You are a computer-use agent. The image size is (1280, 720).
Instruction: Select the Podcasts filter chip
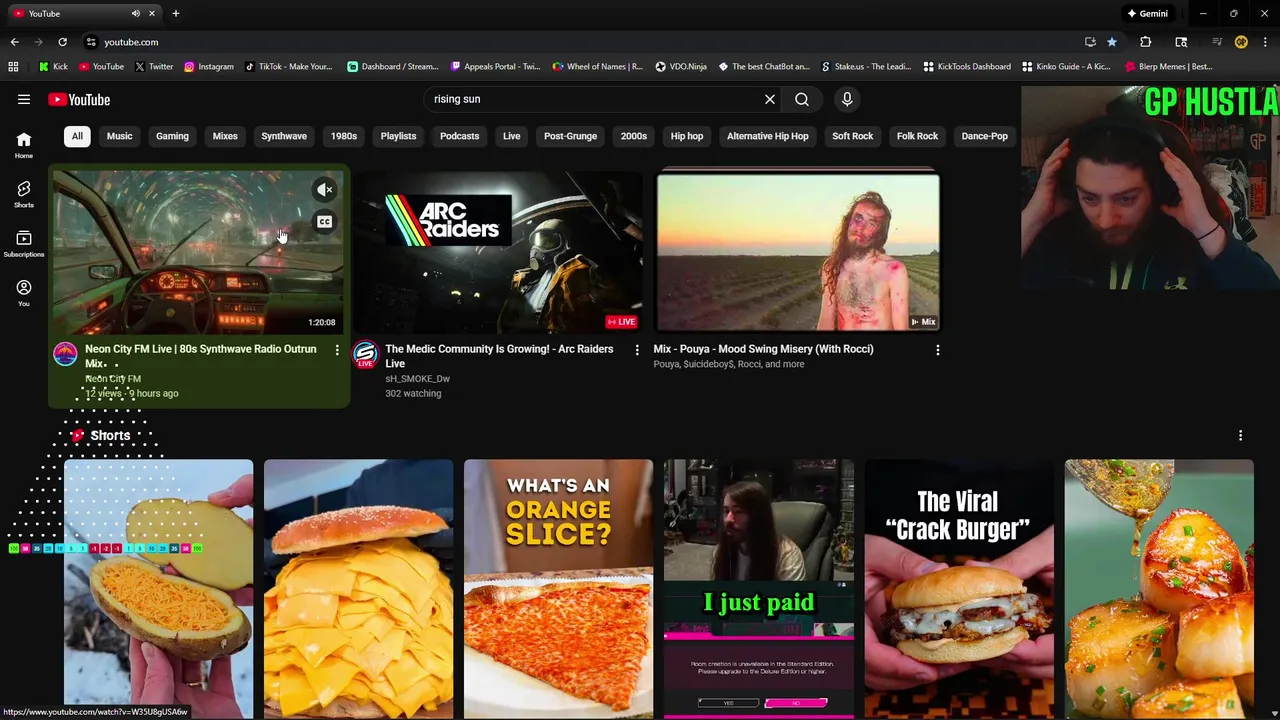click(x=460, y=136)
